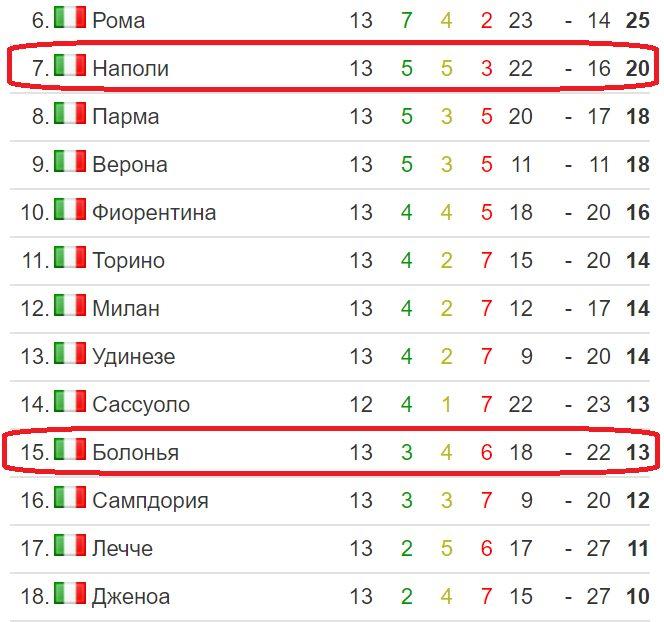Click the flag icon beside Фиорентина
The height and width of the screenshot is (622, 664).
(69, 210)
